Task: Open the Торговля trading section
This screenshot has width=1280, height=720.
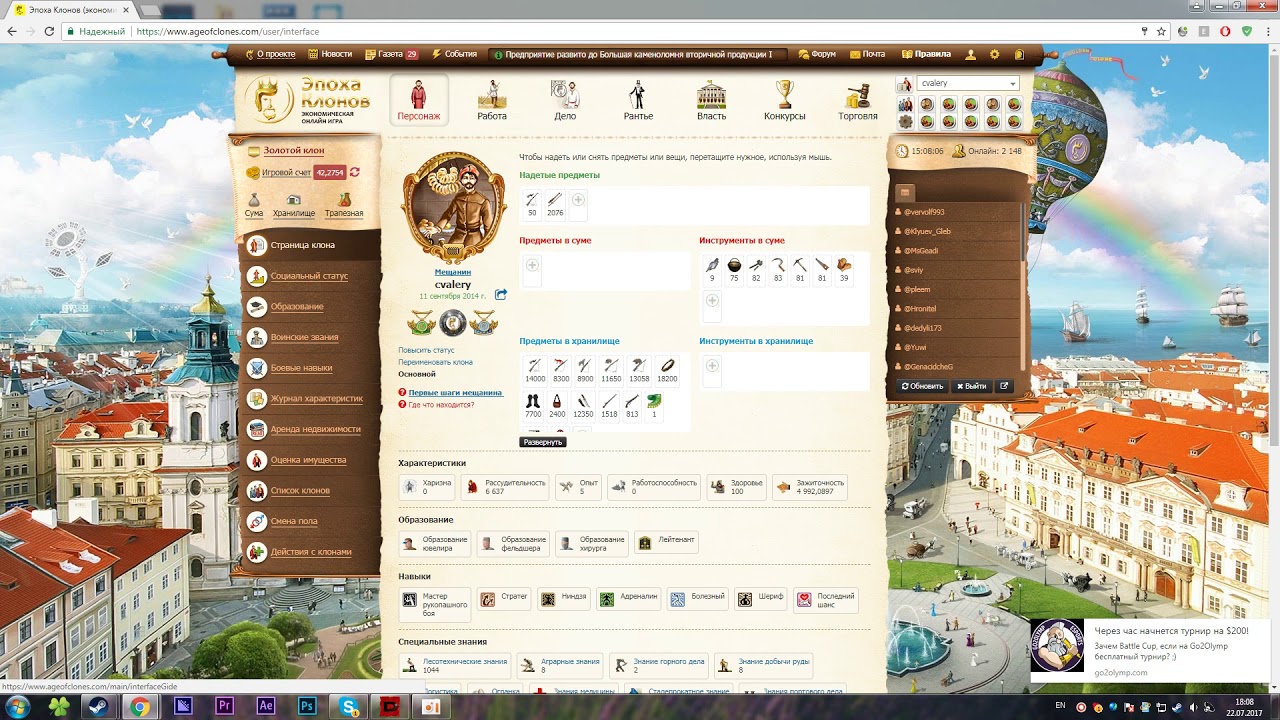Action: (x=858, y=100)
